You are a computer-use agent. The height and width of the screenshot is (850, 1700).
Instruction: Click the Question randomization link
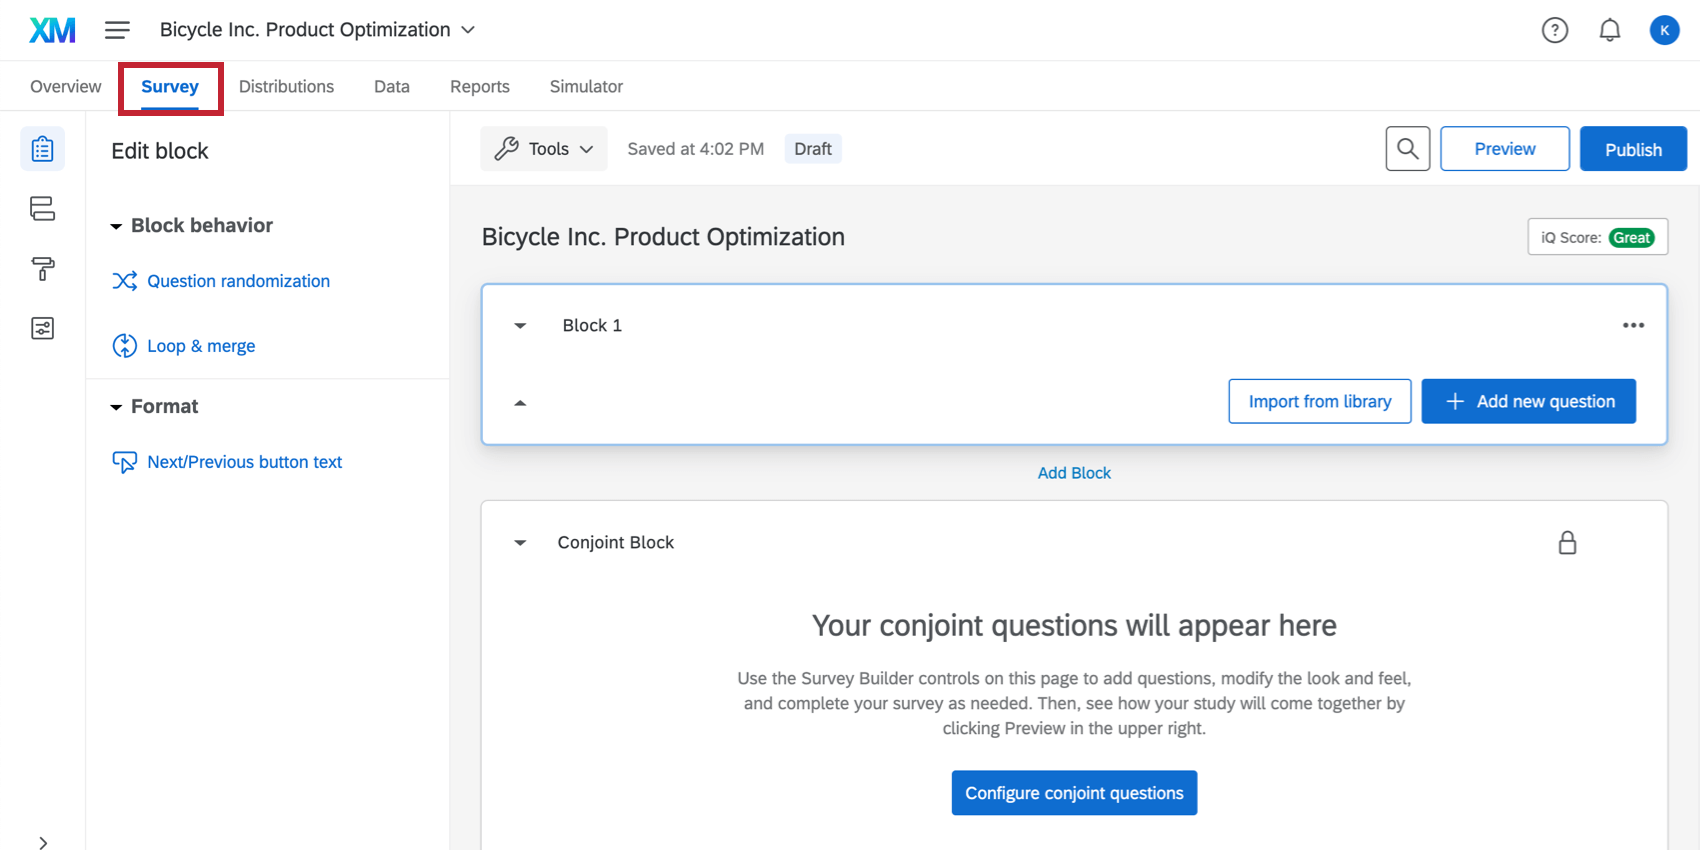coord(238,281)
